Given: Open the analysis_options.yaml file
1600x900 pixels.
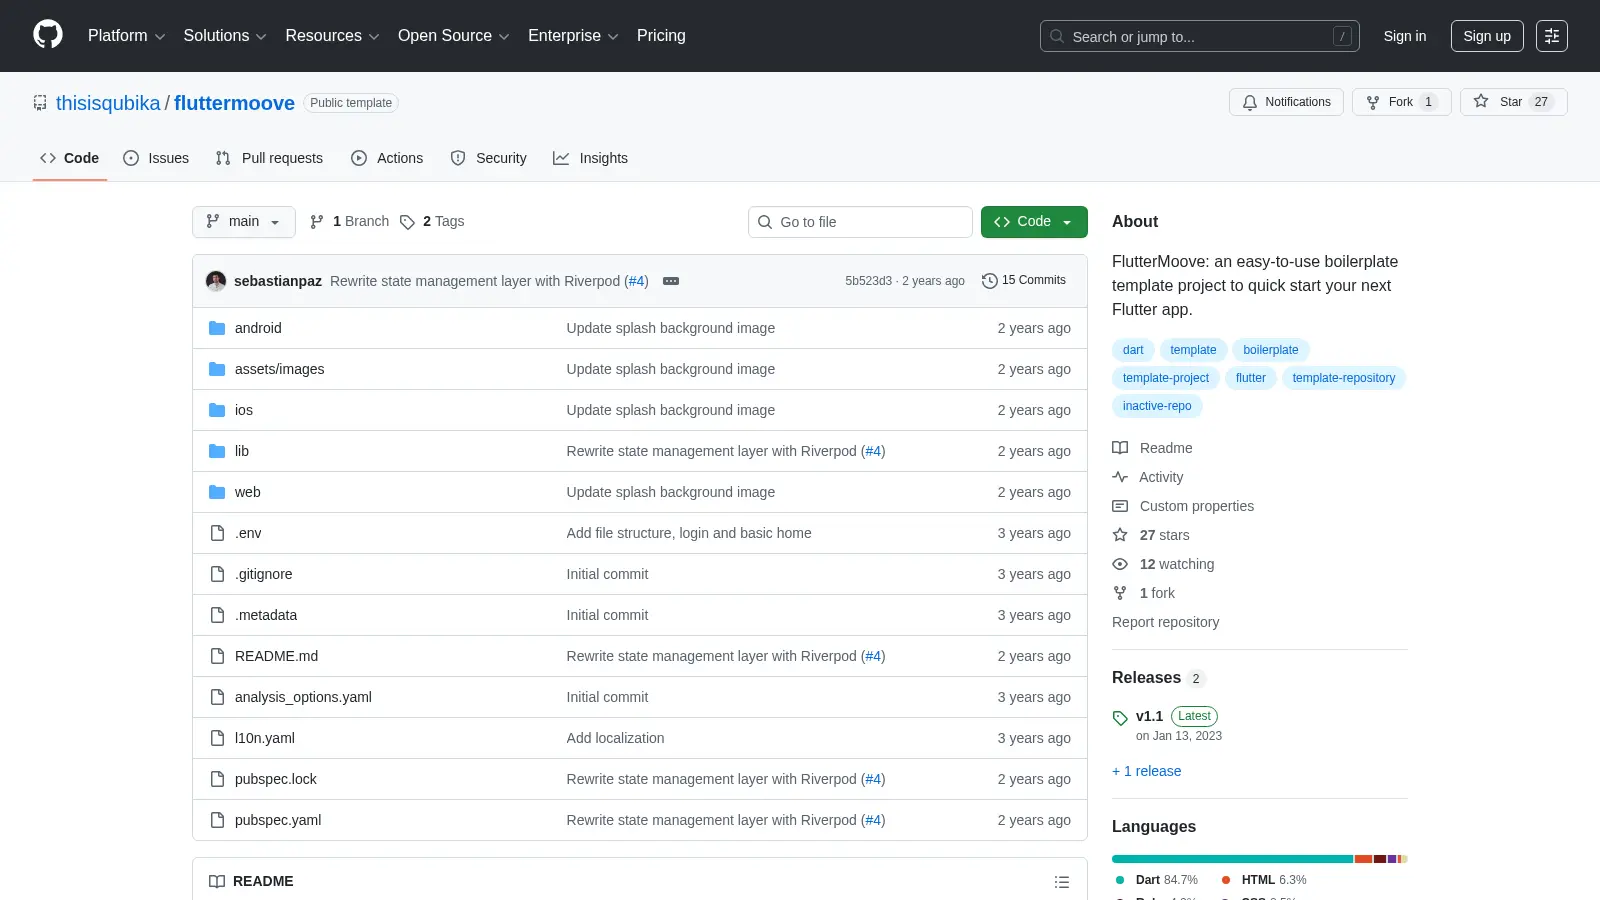Looking at the screenshot, I should [x=303, y=697].
